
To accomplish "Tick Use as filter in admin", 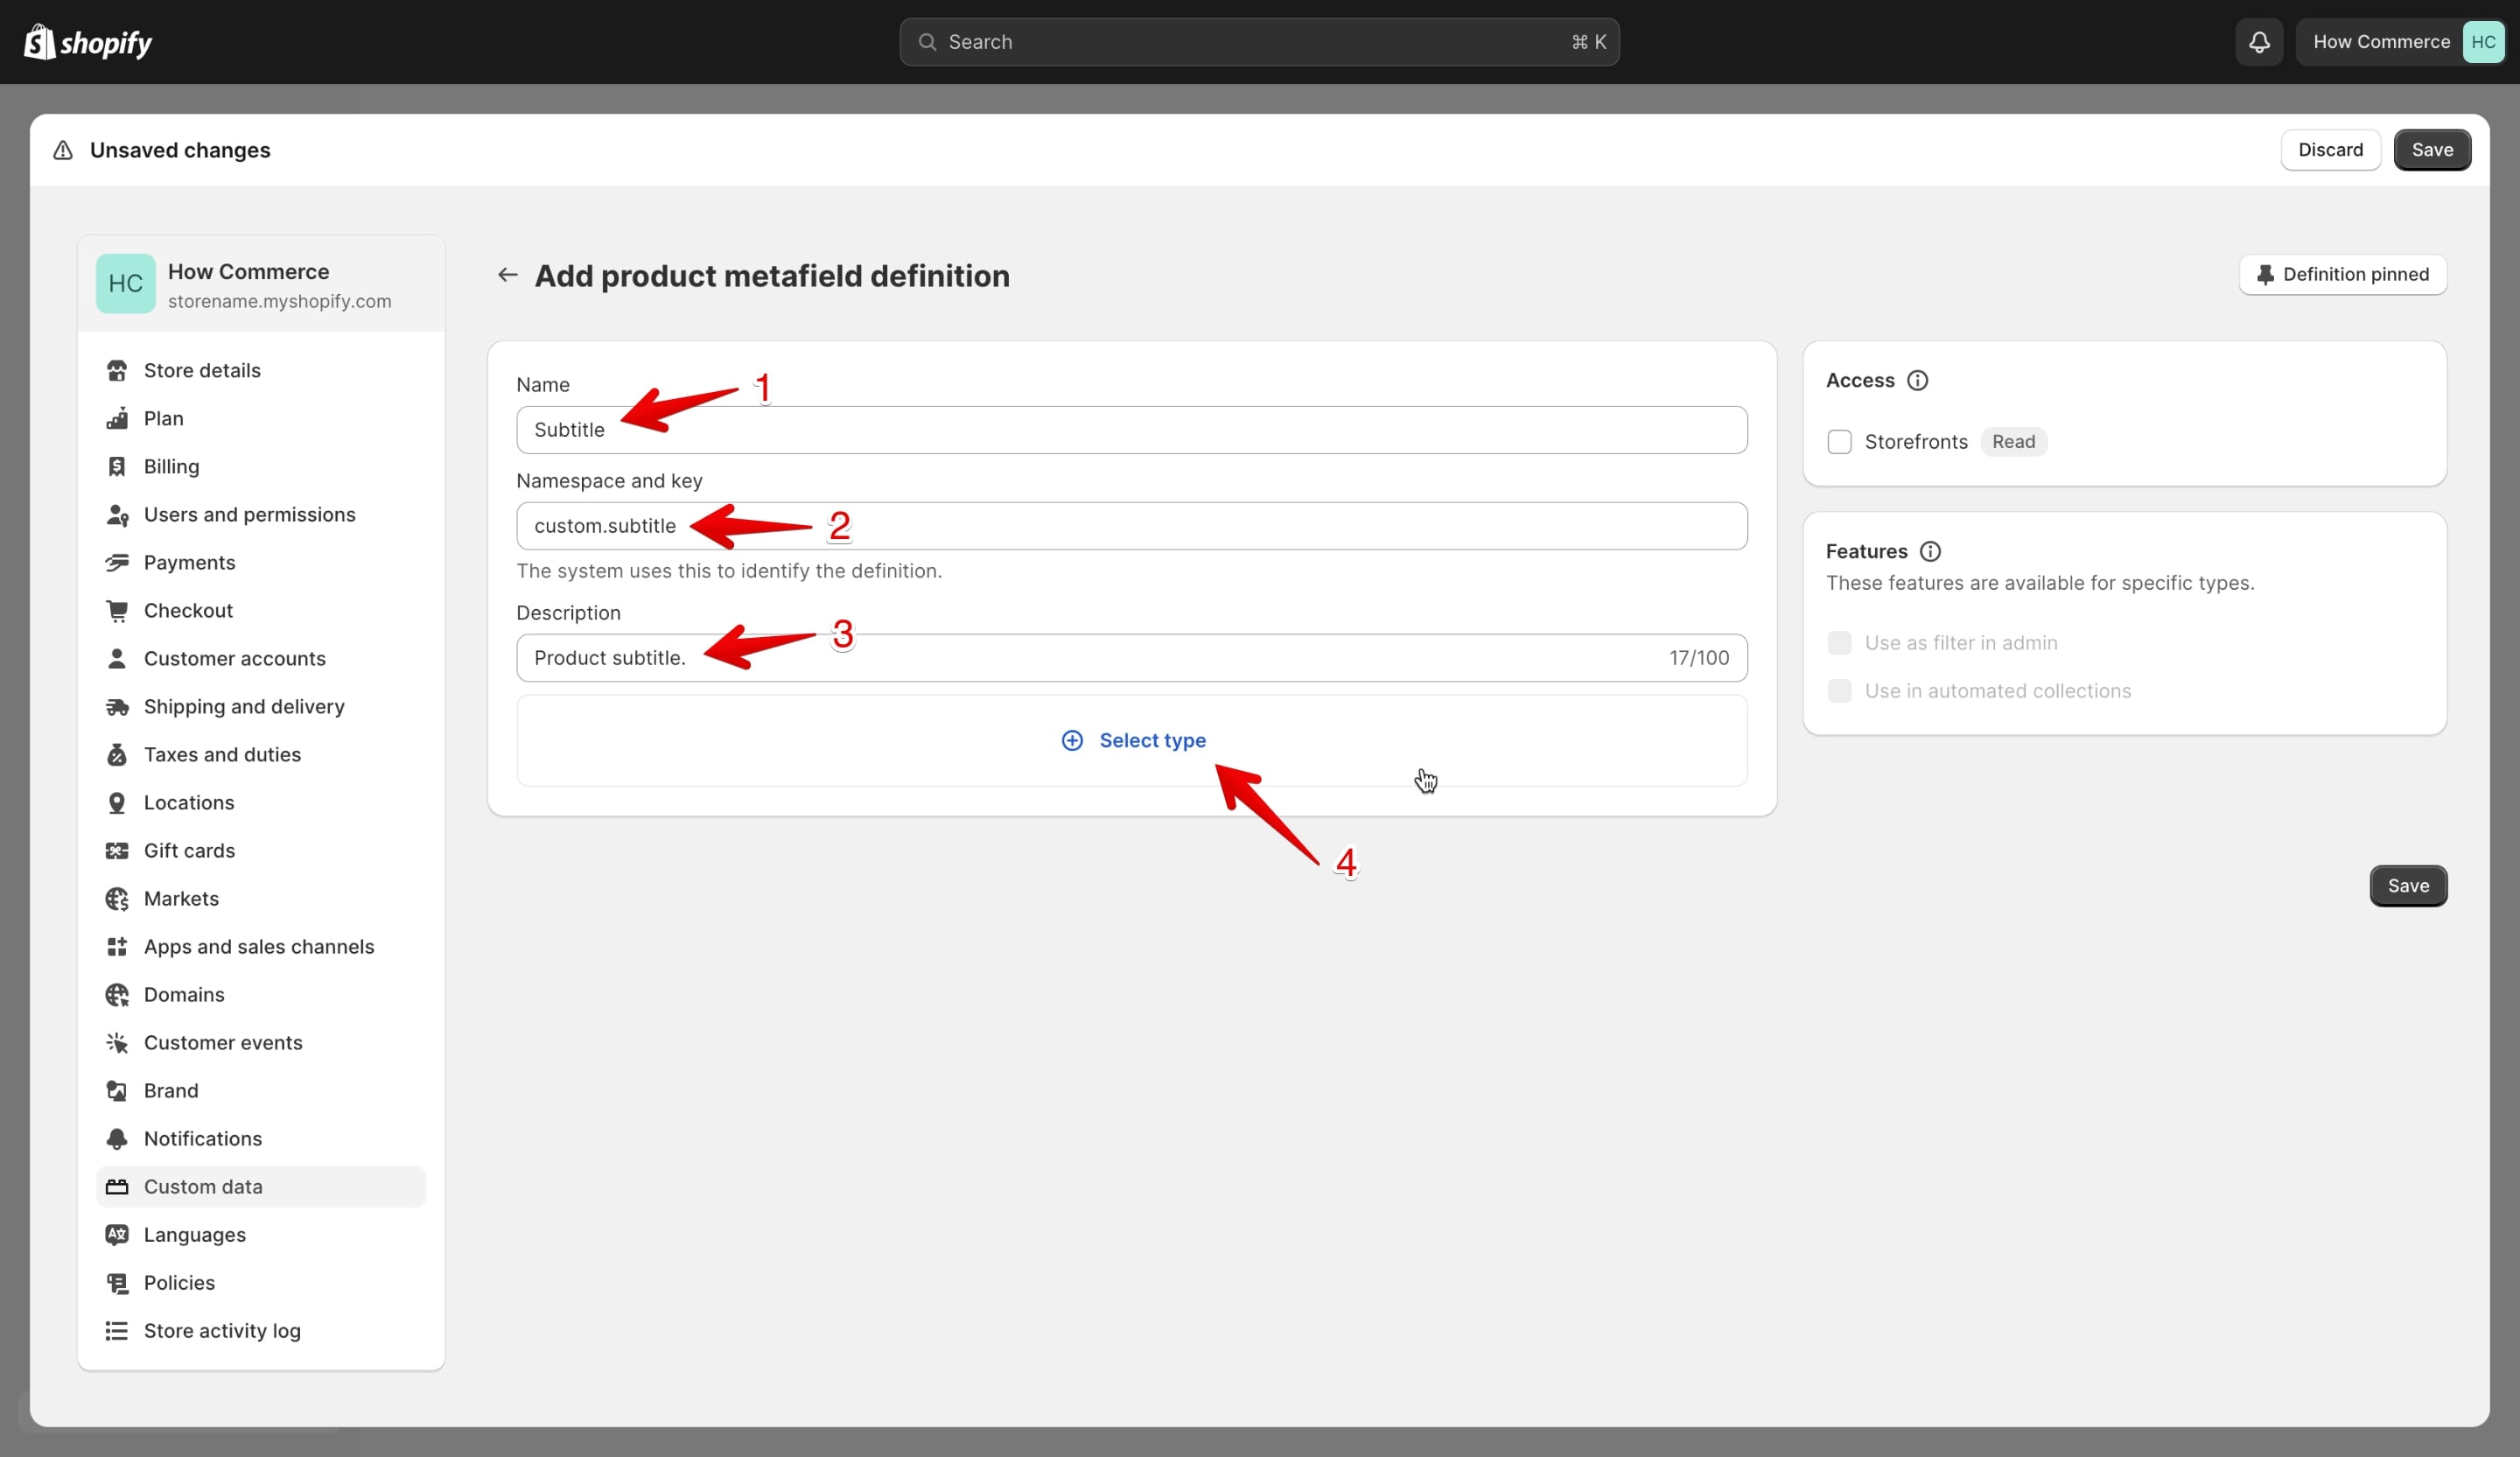I will tap(1839, 643).
